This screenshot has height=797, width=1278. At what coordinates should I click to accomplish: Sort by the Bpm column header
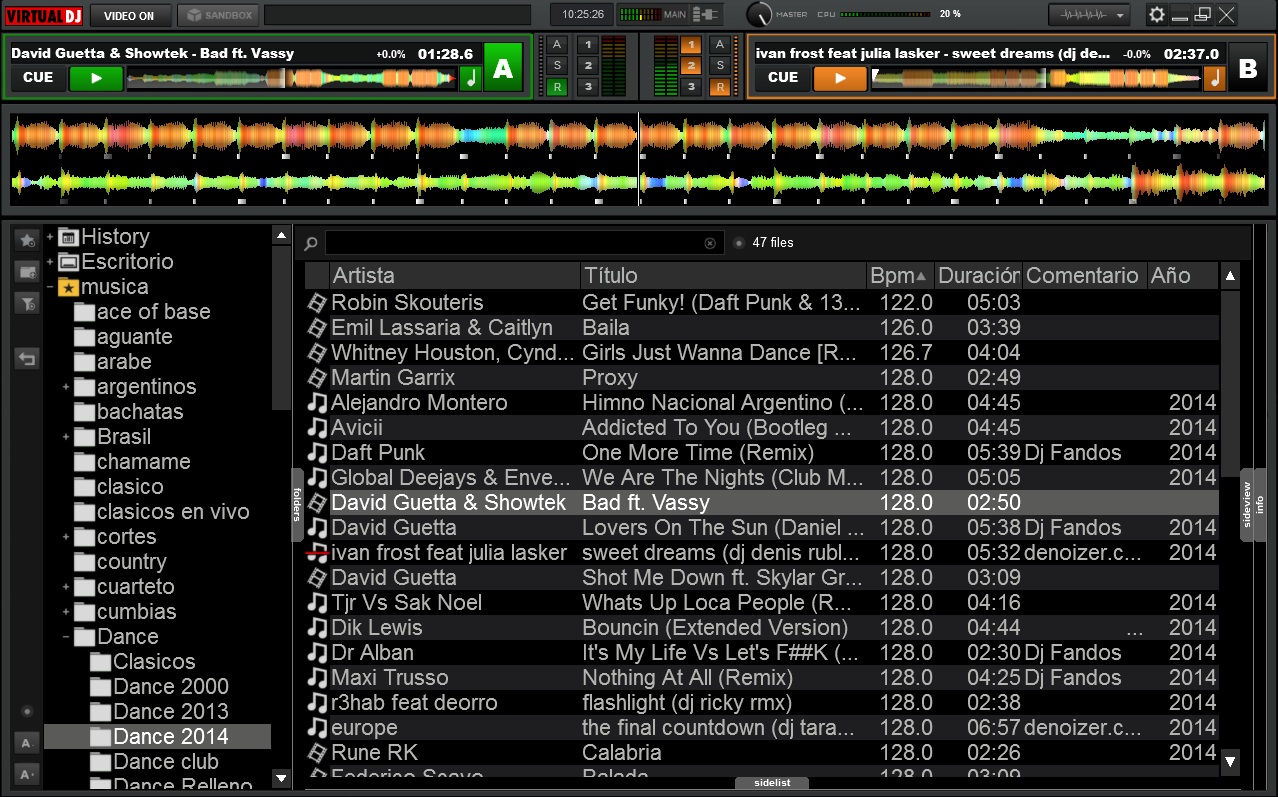tap(899, 275)
